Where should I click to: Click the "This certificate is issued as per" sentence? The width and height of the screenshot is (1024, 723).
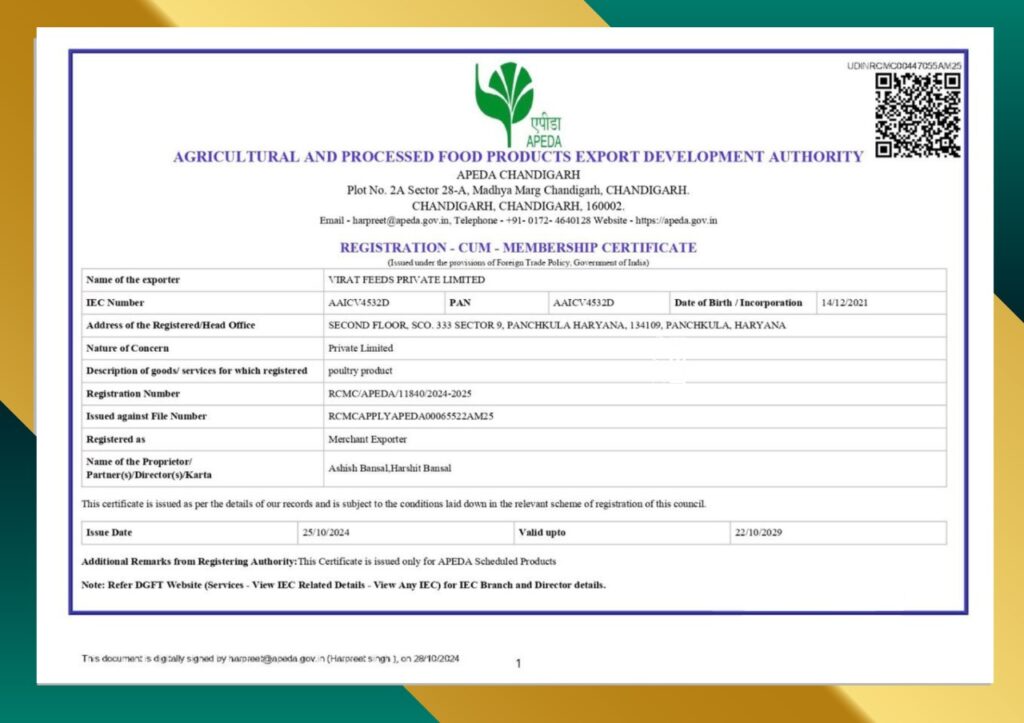pyautogui.click(x=394, y=504)
